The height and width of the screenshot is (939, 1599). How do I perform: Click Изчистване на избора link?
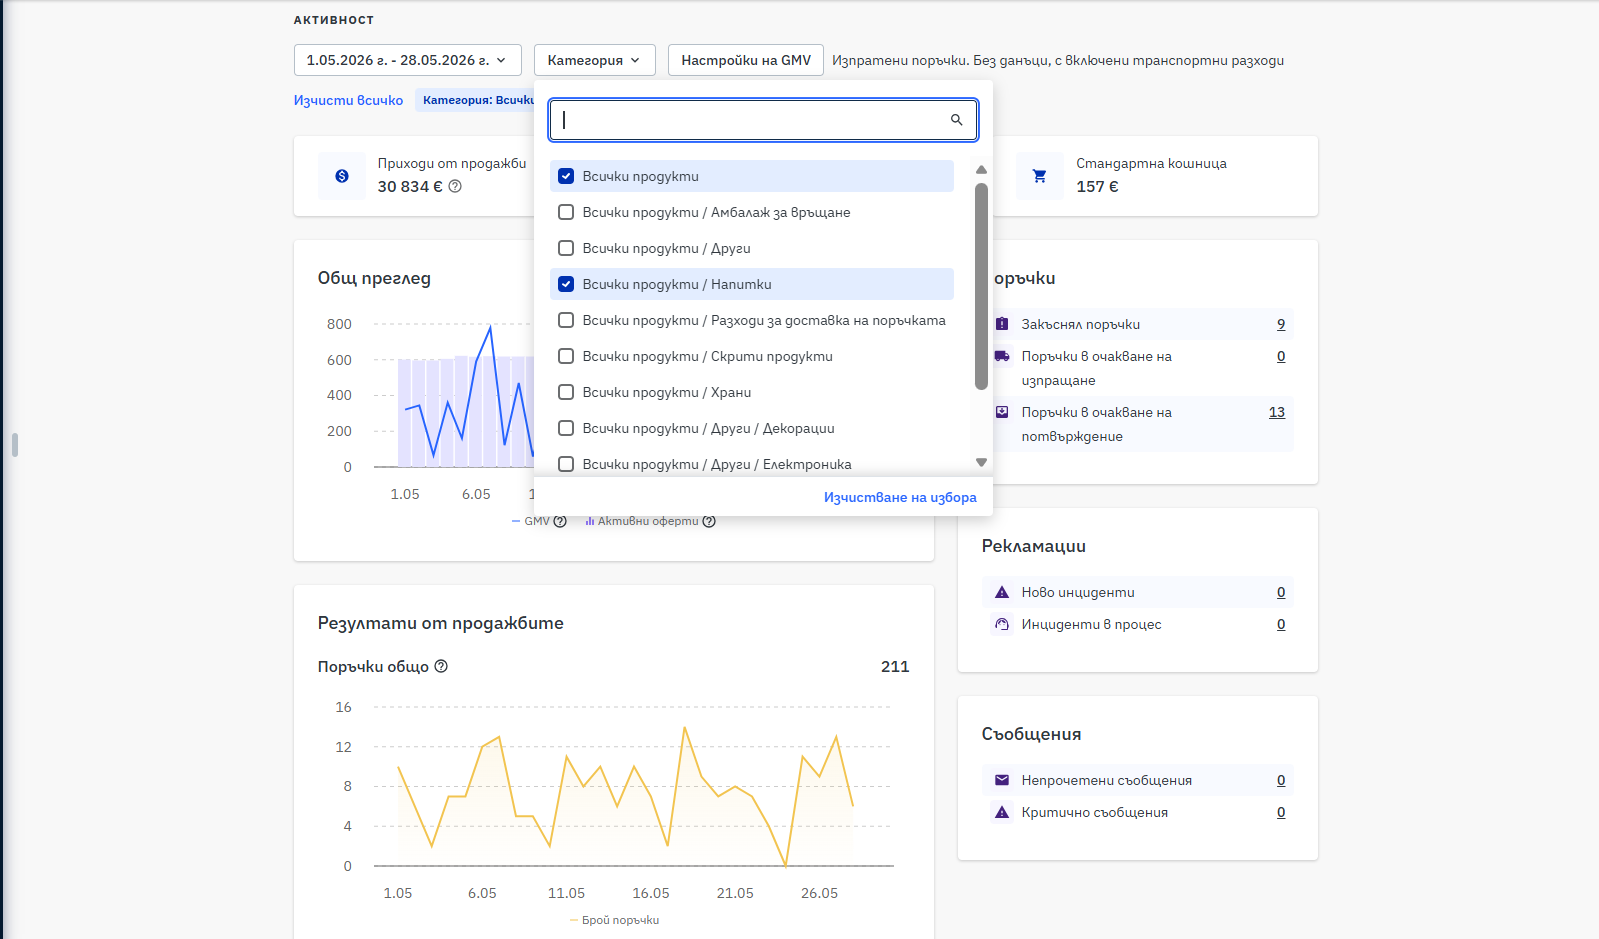point(900,497)
